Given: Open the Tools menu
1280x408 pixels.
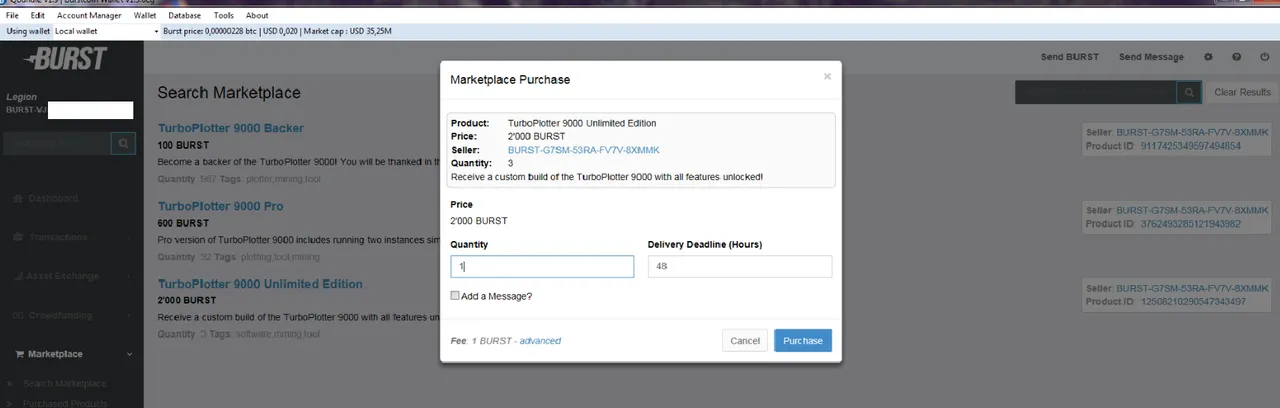Looking at the screenshot, I should coord(224,16).
